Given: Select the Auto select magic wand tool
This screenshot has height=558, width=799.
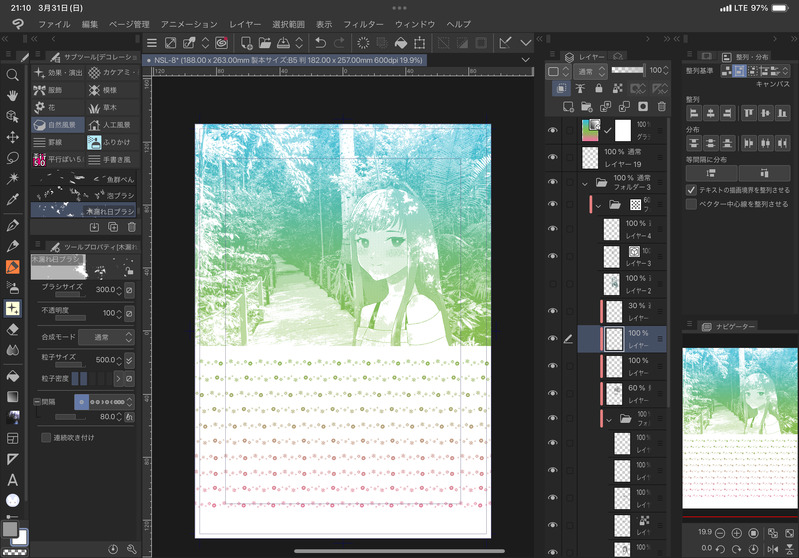Looking at the screenshot, I should 12,178.
